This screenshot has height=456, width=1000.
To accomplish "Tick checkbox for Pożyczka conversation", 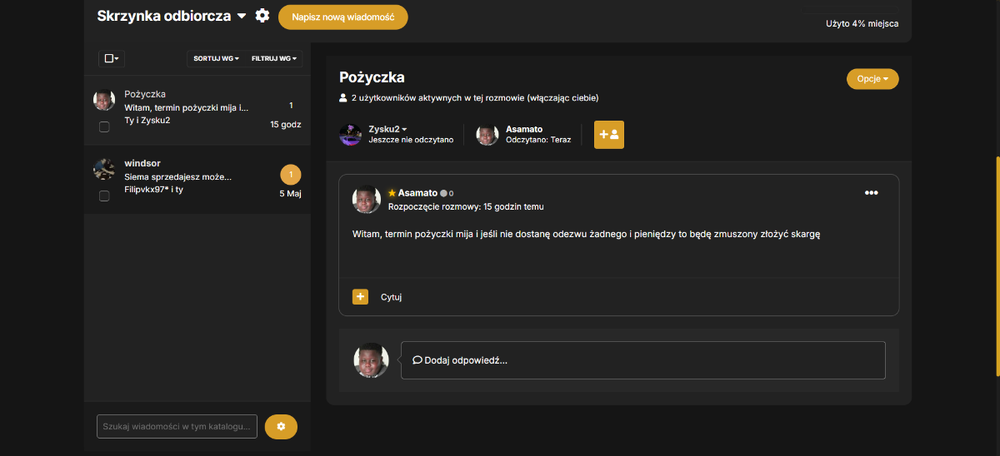I will point(105,127).
